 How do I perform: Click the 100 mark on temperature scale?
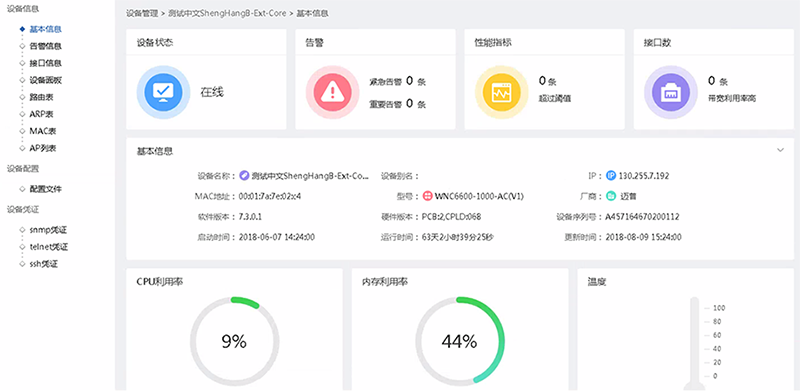(x=719, y=308)
